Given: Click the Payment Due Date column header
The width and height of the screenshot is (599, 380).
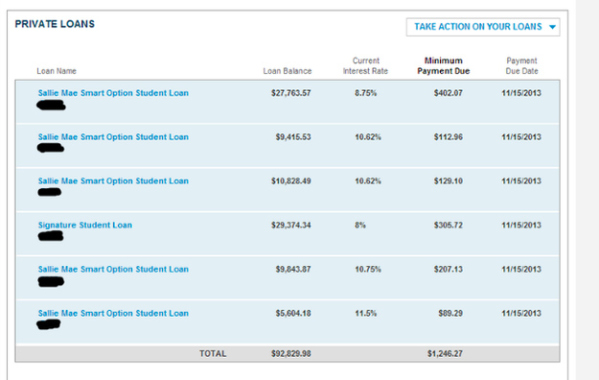Looking at the screenshot, I should coord(522,66).
